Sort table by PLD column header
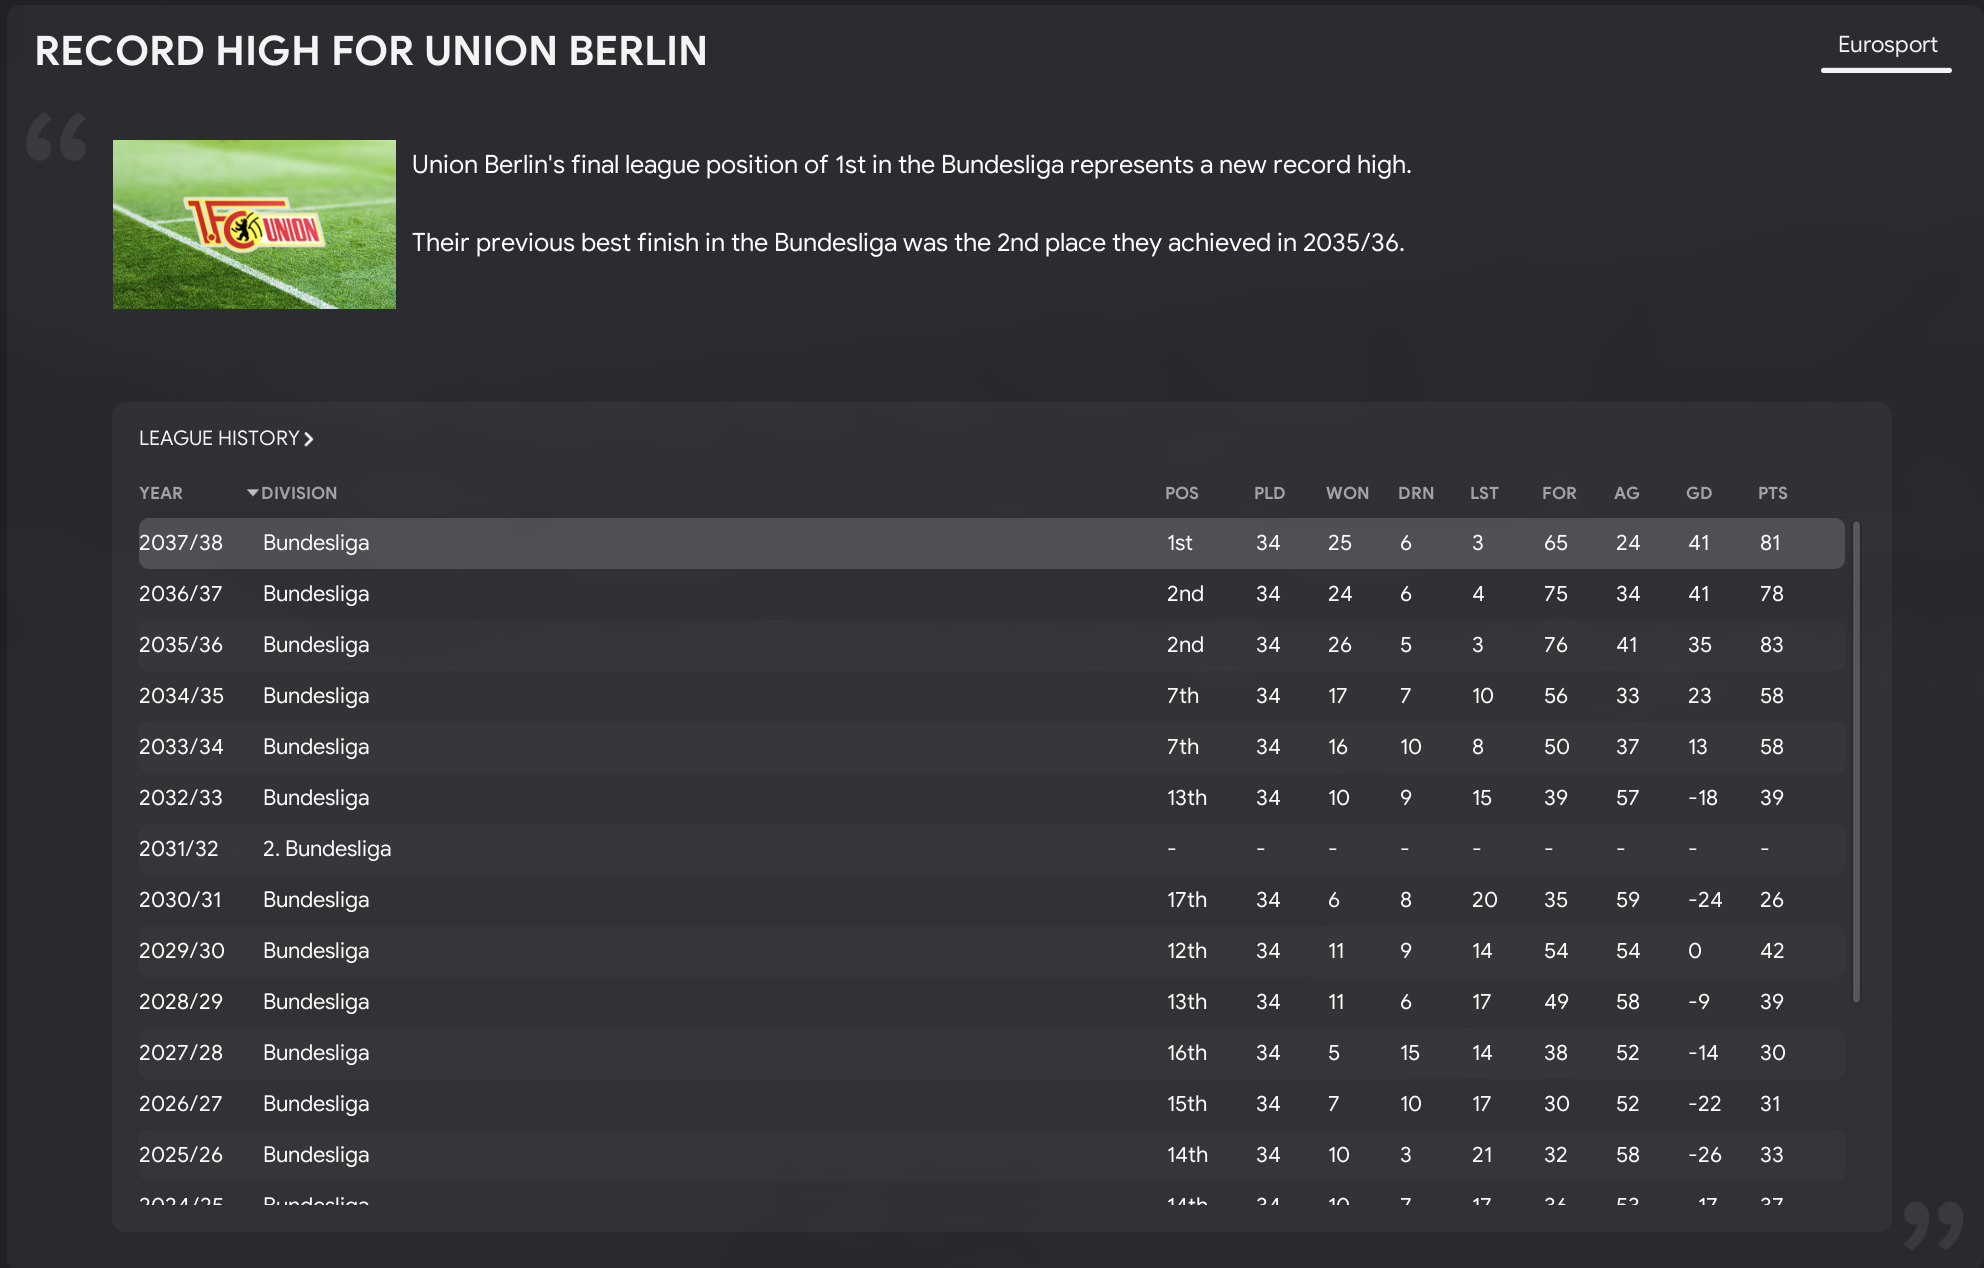 [1269, 493]
